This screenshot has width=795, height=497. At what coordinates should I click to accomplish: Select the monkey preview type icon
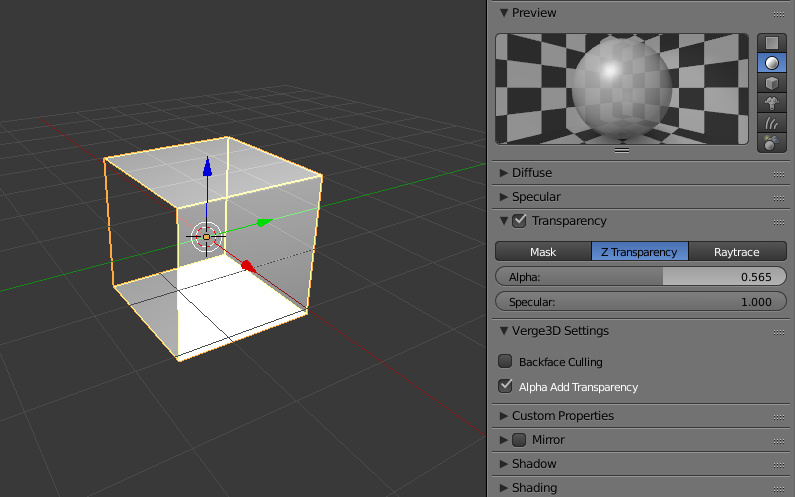tap(772, 103)
